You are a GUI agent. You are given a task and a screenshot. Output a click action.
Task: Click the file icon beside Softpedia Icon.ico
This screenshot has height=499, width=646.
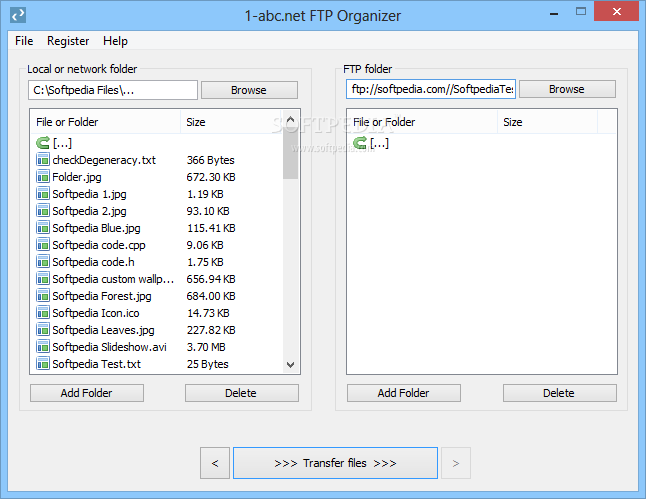(43, 313)
